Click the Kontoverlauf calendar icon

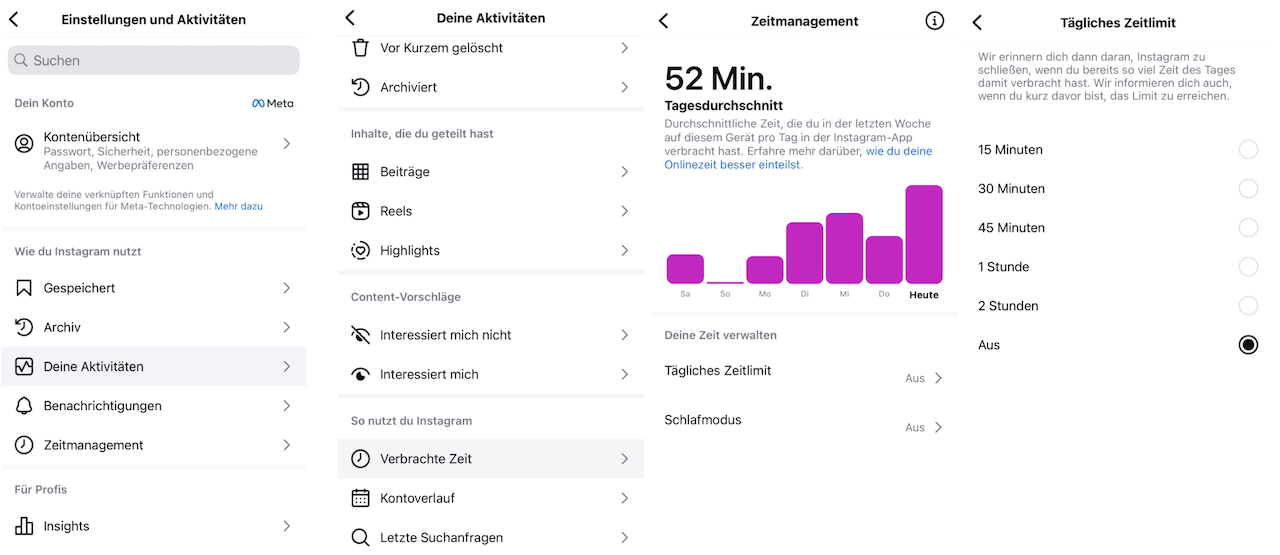click(361, 498)
